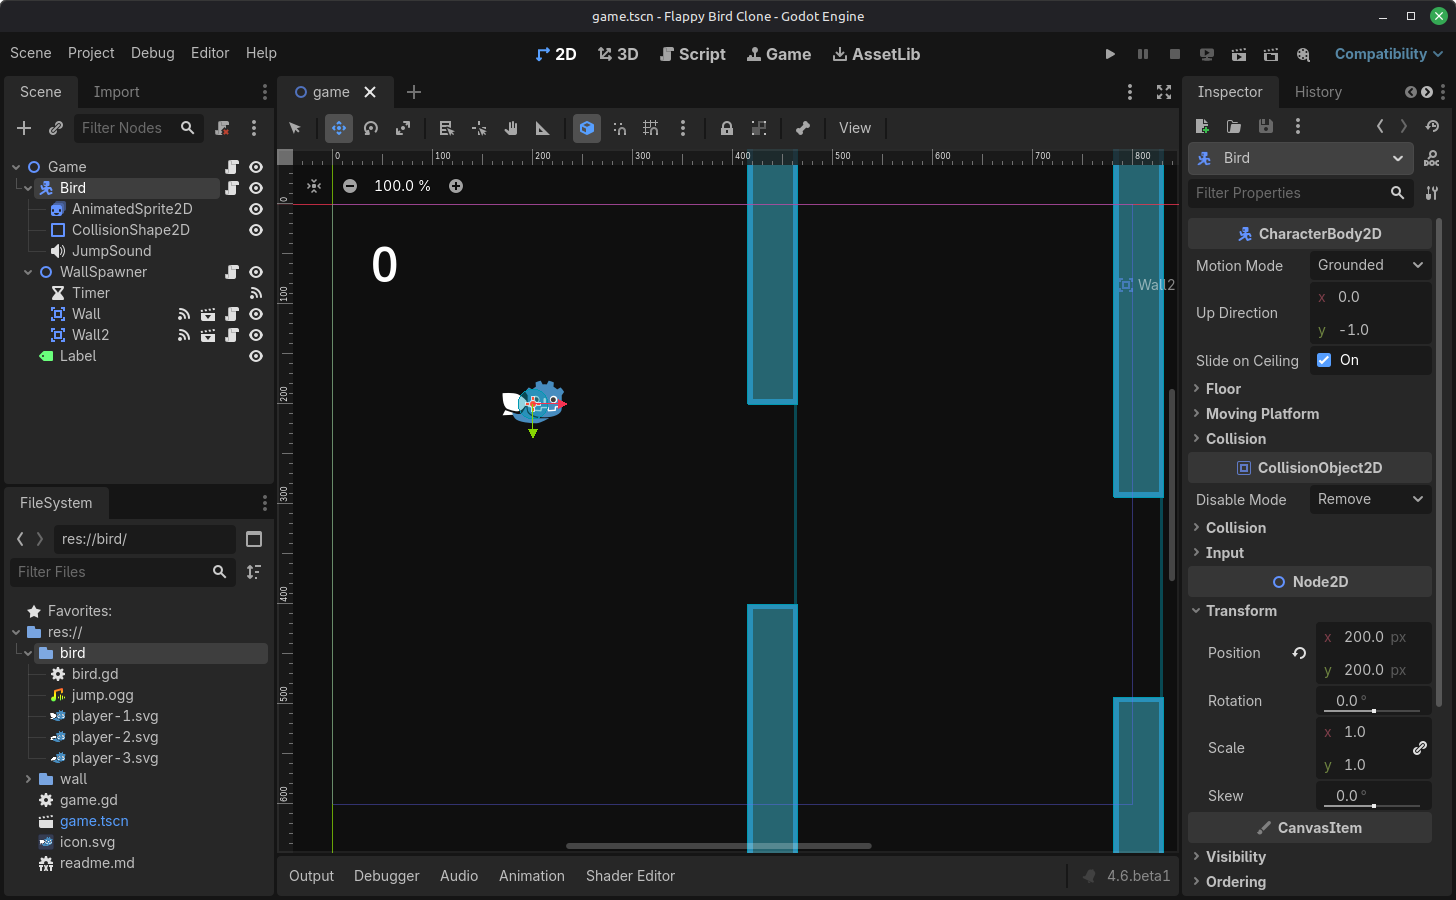Open the Project menu
This screenshot has height=900, width=1456.
point(91,53)
